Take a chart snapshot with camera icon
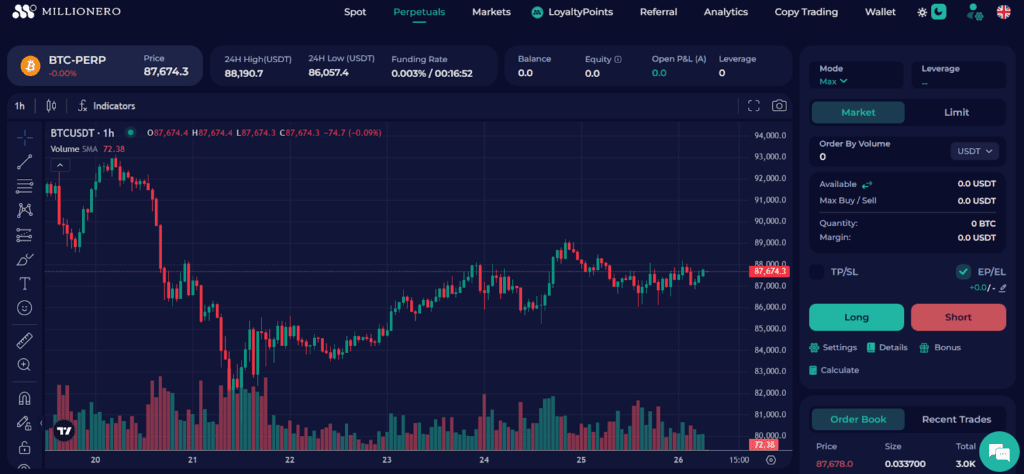Image resolution: width=1024 pixels, height=474 pixels. pos(779,106)
